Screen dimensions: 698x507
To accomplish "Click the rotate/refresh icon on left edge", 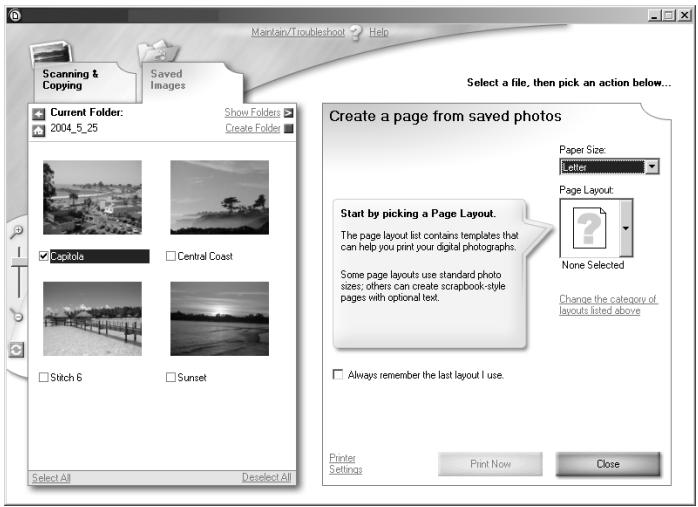I will click(16, 350).
